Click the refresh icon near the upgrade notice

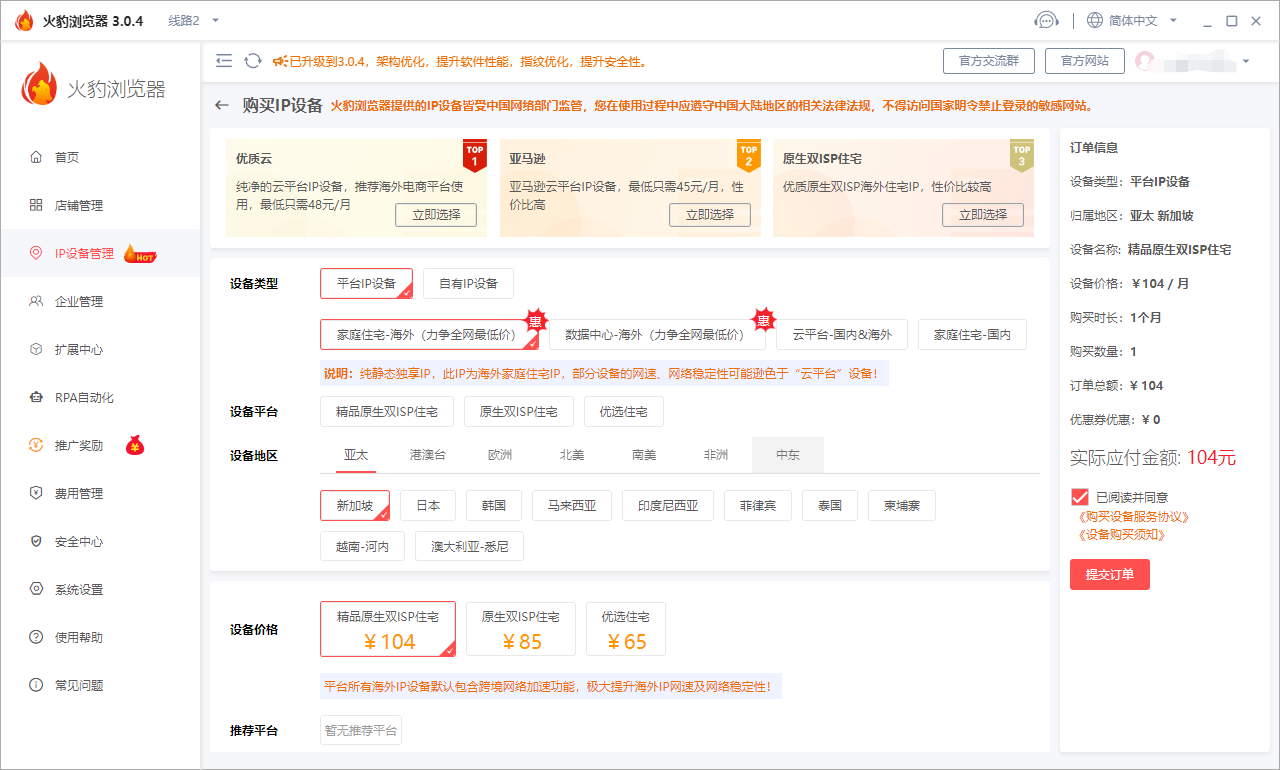click(251, 60)
